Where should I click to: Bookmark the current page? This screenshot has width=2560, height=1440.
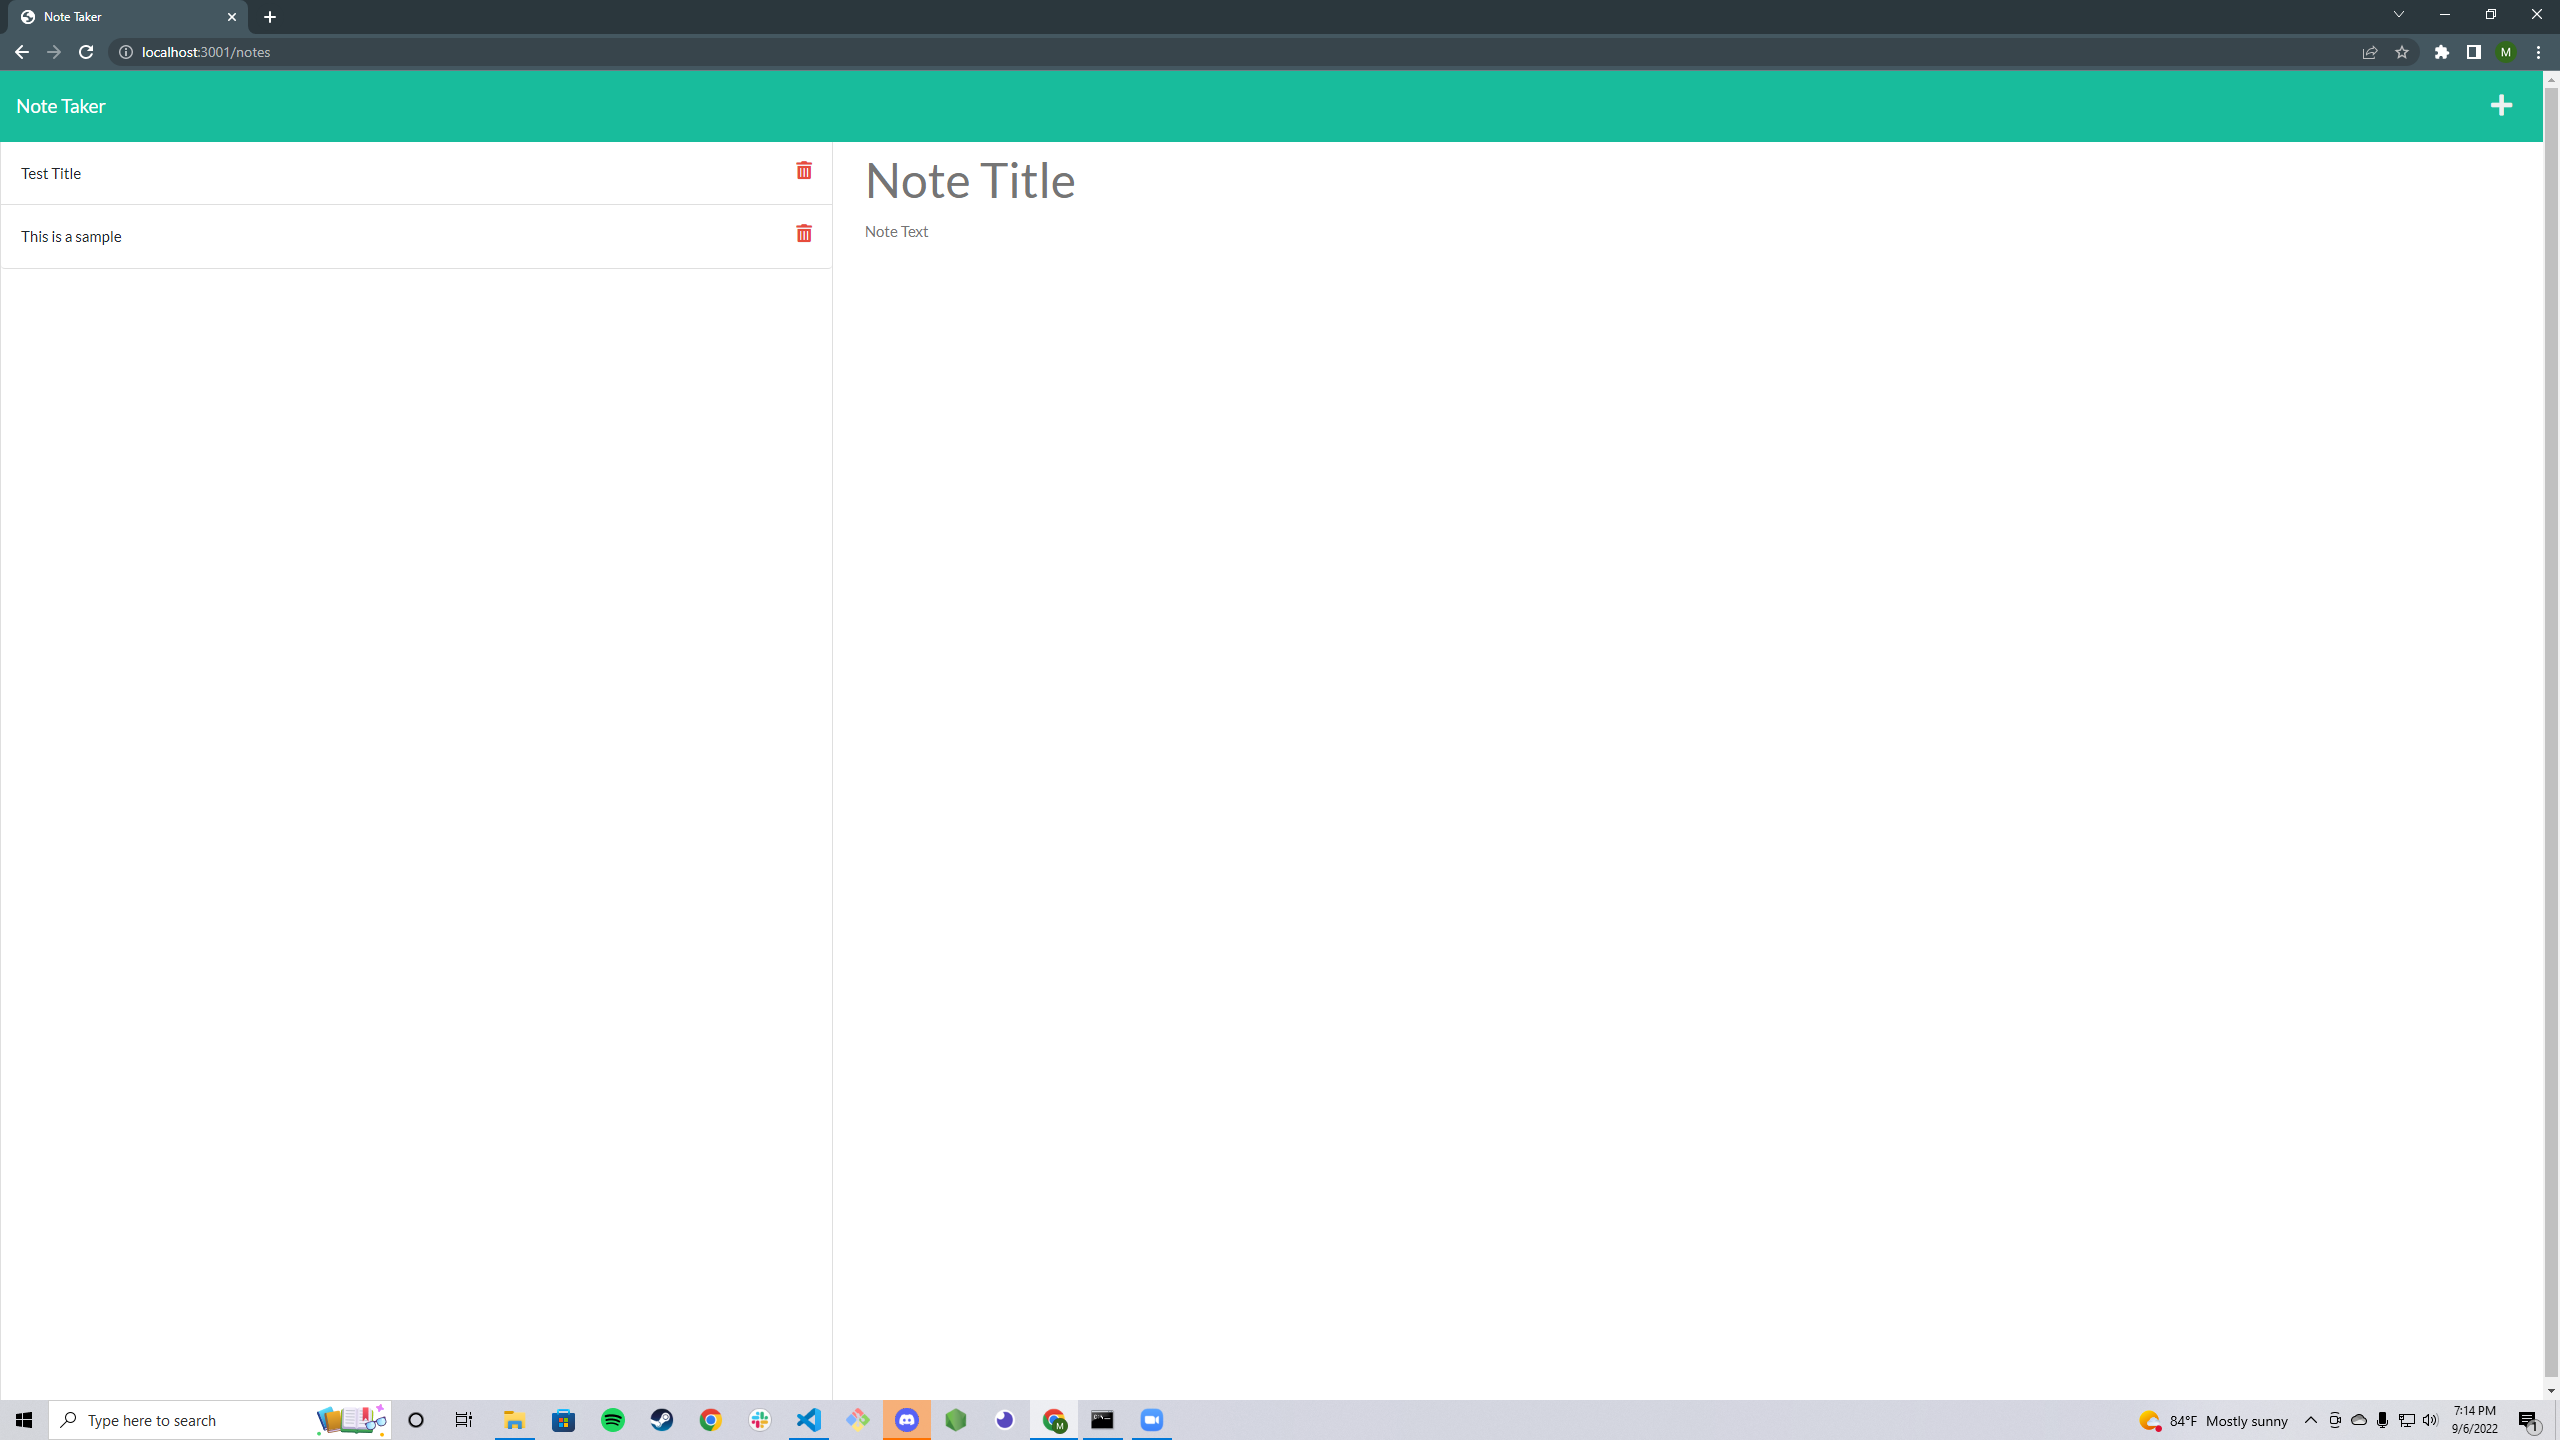pos(2402,52)
